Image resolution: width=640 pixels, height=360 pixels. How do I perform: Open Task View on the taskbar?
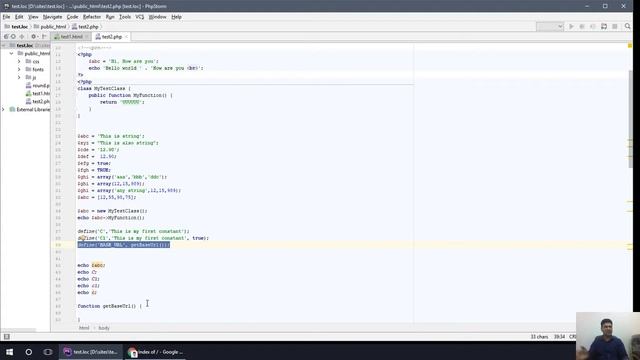coord(48,352)
